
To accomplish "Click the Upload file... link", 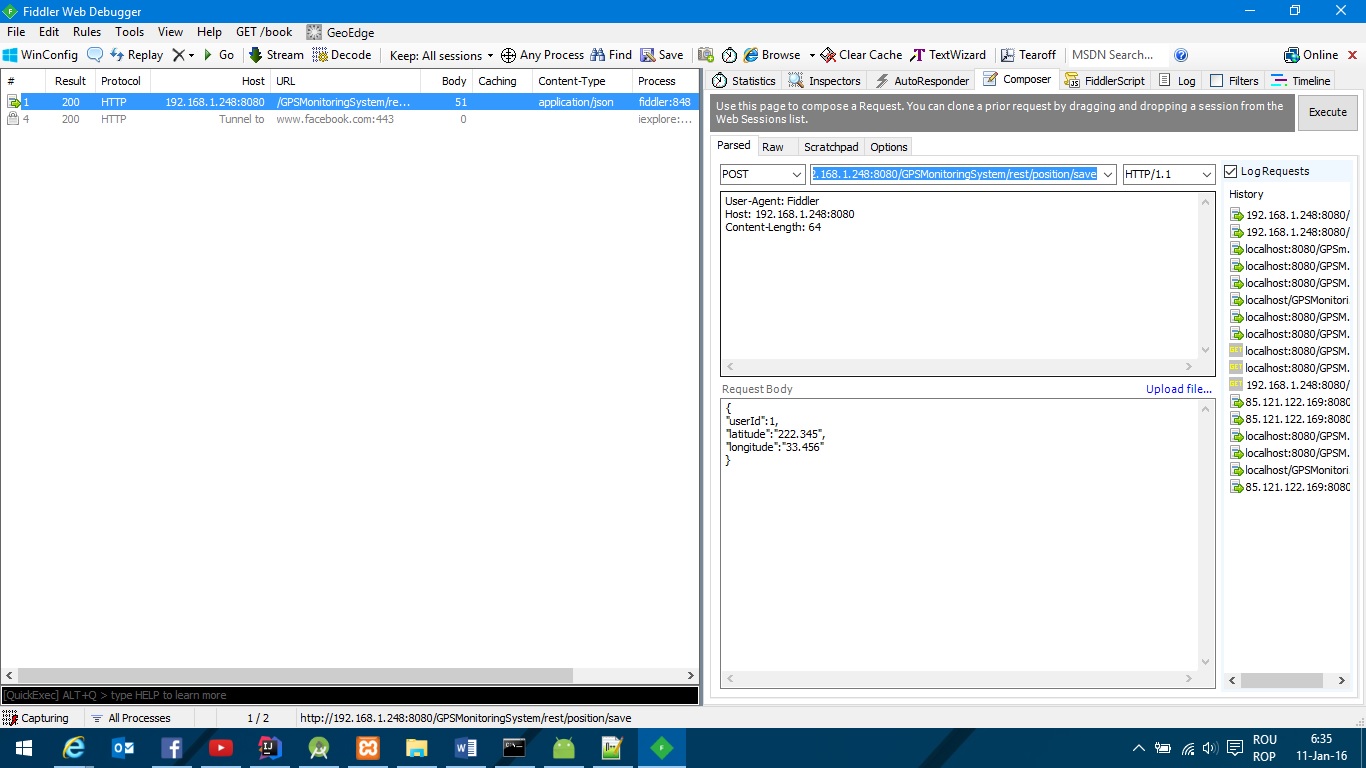I will 1179,389.
